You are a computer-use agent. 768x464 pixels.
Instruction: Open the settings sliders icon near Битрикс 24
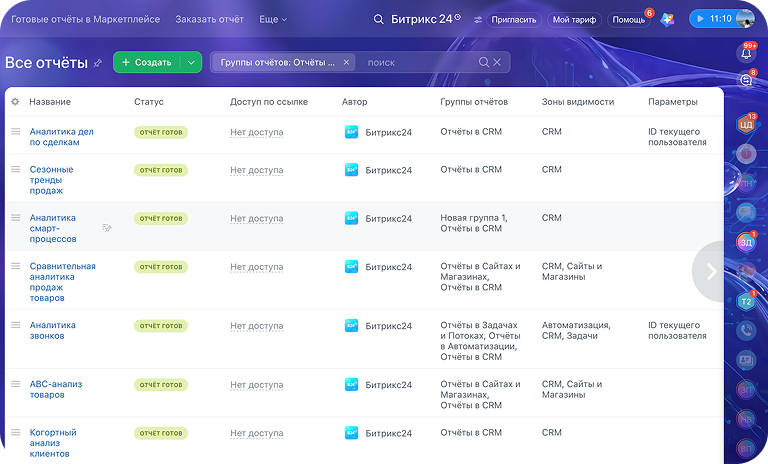pos(478,20)
